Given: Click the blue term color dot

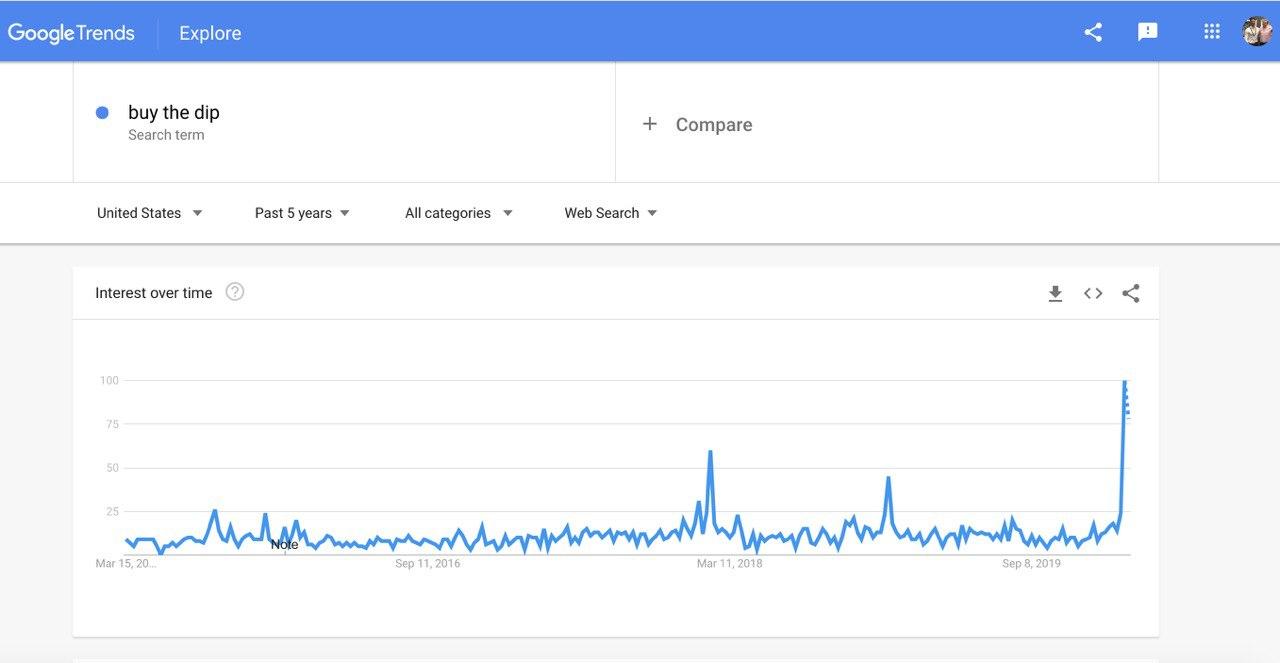Looking at the screenshot, I should (102, 113).
